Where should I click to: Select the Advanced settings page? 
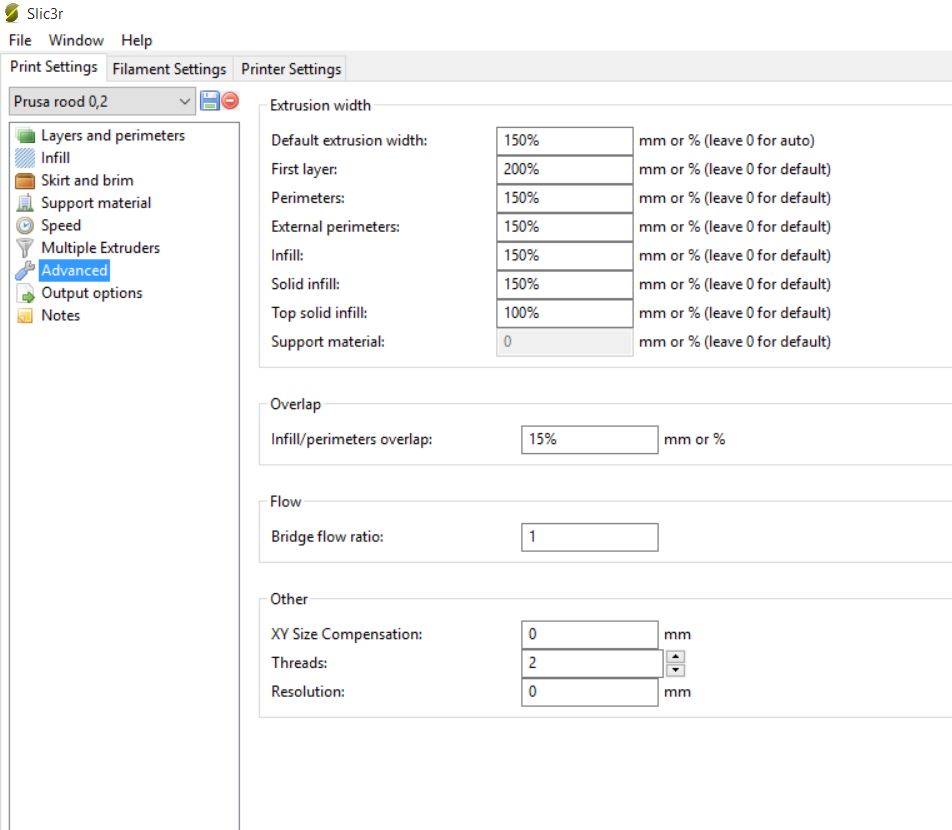[x=74, y=270]
